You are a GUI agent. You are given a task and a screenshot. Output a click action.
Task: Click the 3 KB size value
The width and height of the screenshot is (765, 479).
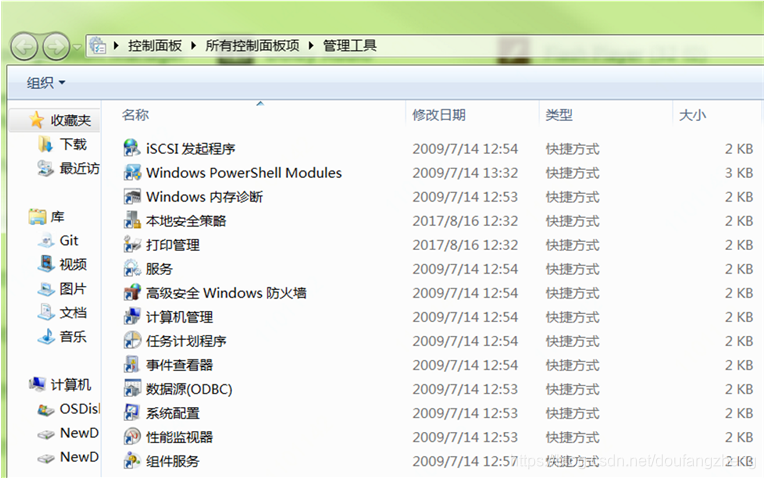pyautogui.click(x=739, y=173)
